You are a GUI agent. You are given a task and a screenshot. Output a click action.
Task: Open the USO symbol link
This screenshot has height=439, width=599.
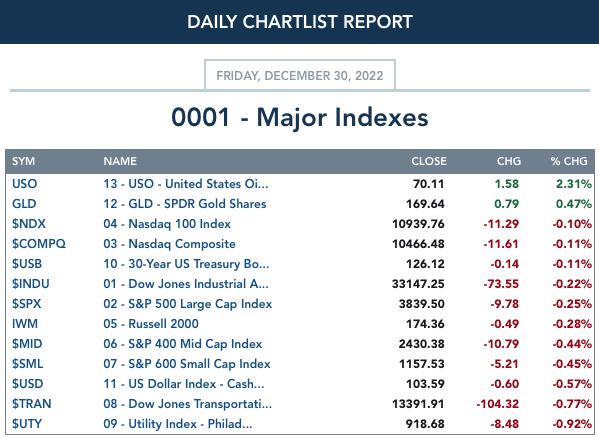(x=24, y=184)
